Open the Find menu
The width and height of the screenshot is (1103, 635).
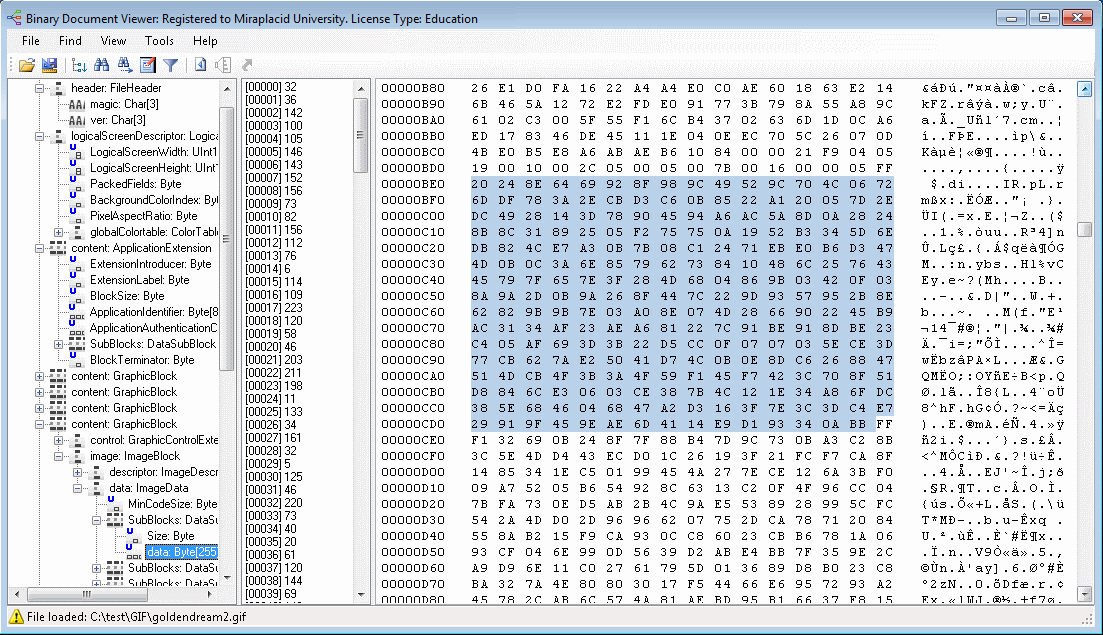tap(70, 41)
